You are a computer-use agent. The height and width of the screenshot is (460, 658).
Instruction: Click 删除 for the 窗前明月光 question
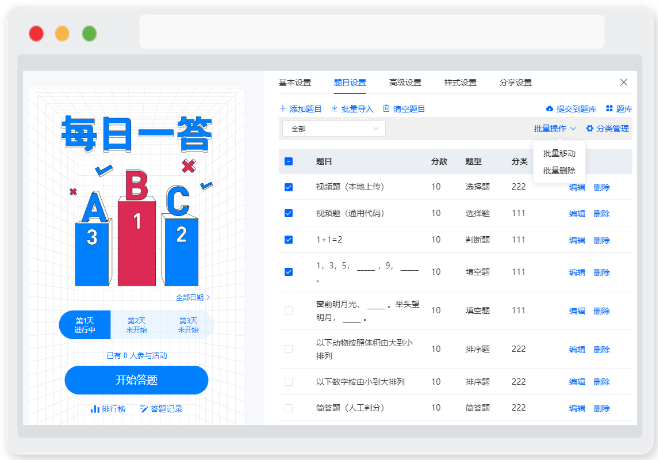pos(601,311)
